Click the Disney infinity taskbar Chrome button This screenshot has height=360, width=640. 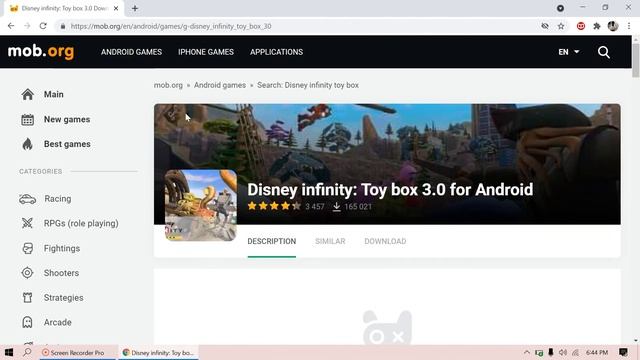159,353
